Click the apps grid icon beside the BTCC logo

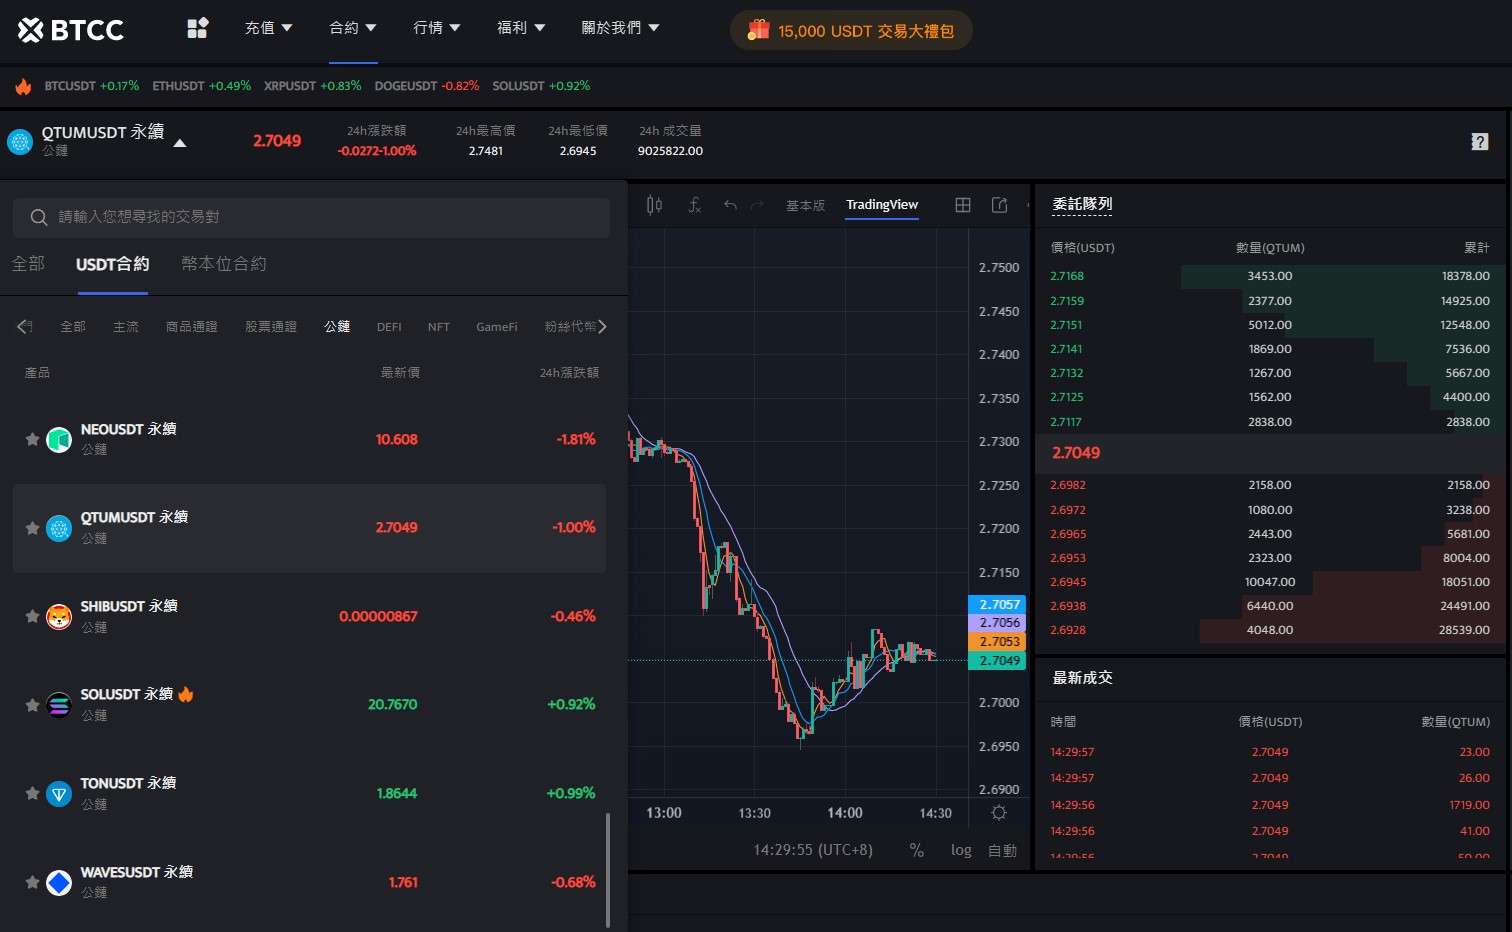tap(197, 28)
